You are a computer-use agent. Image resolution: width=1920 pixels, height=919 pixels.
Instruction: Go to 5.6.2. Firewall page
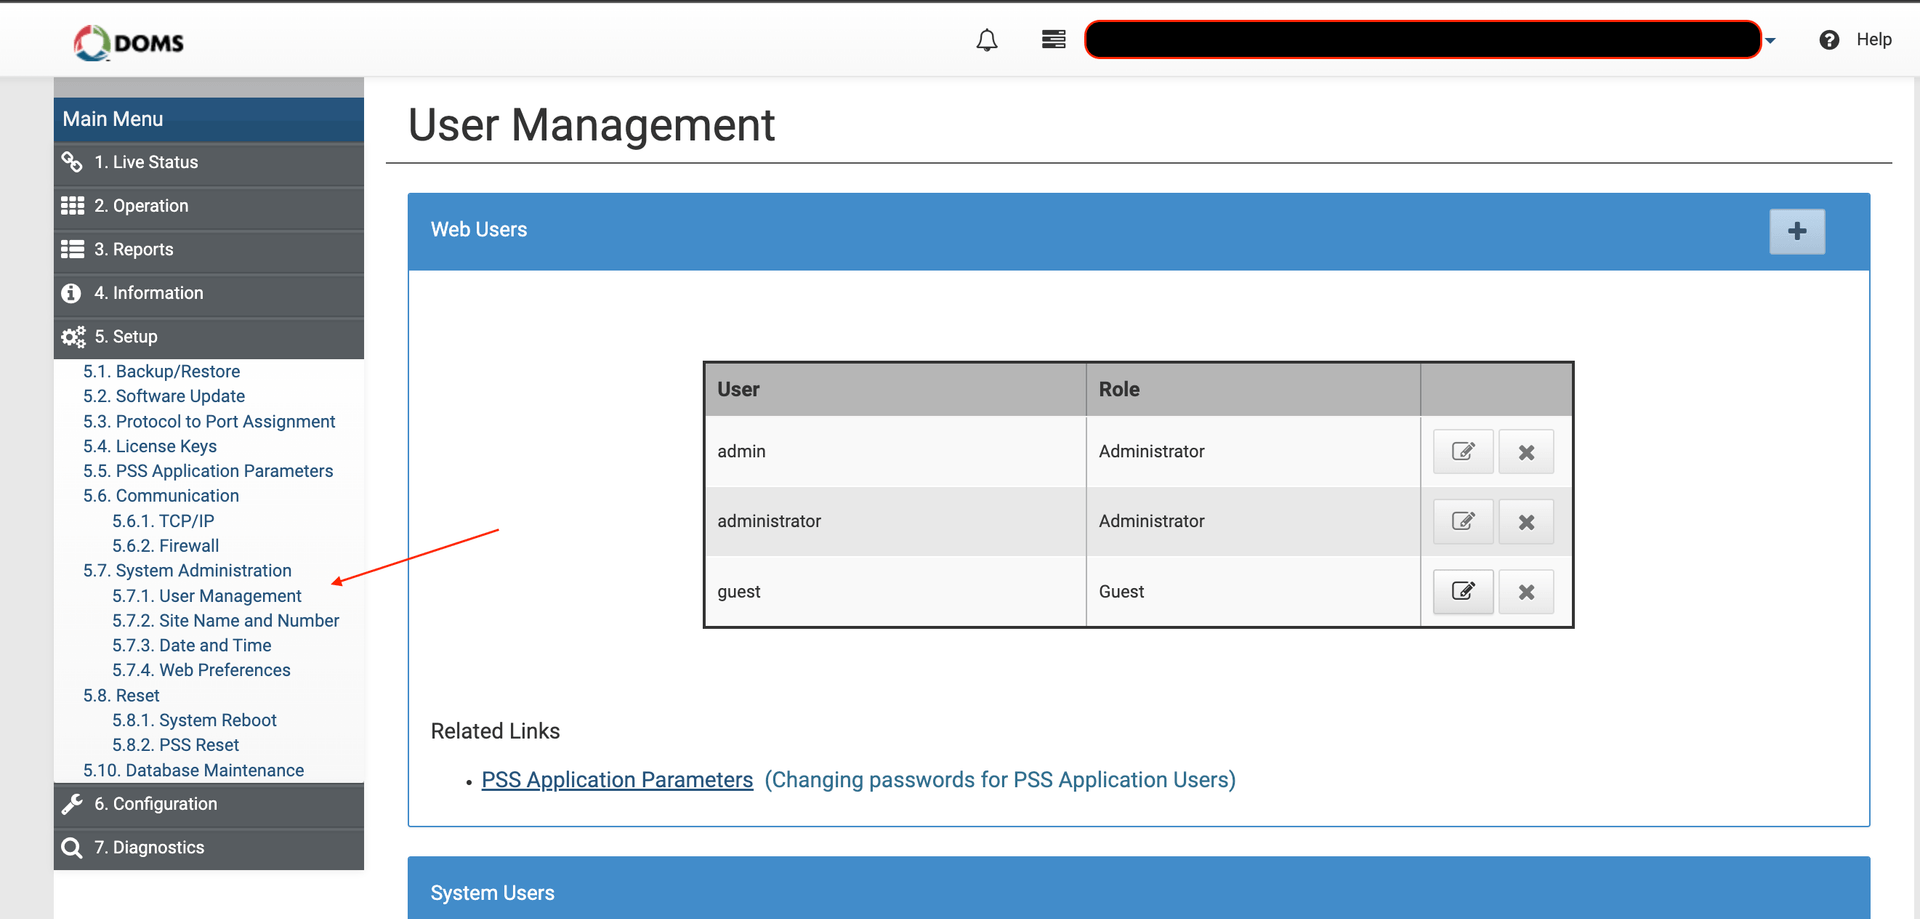click(x=165, y=546)
